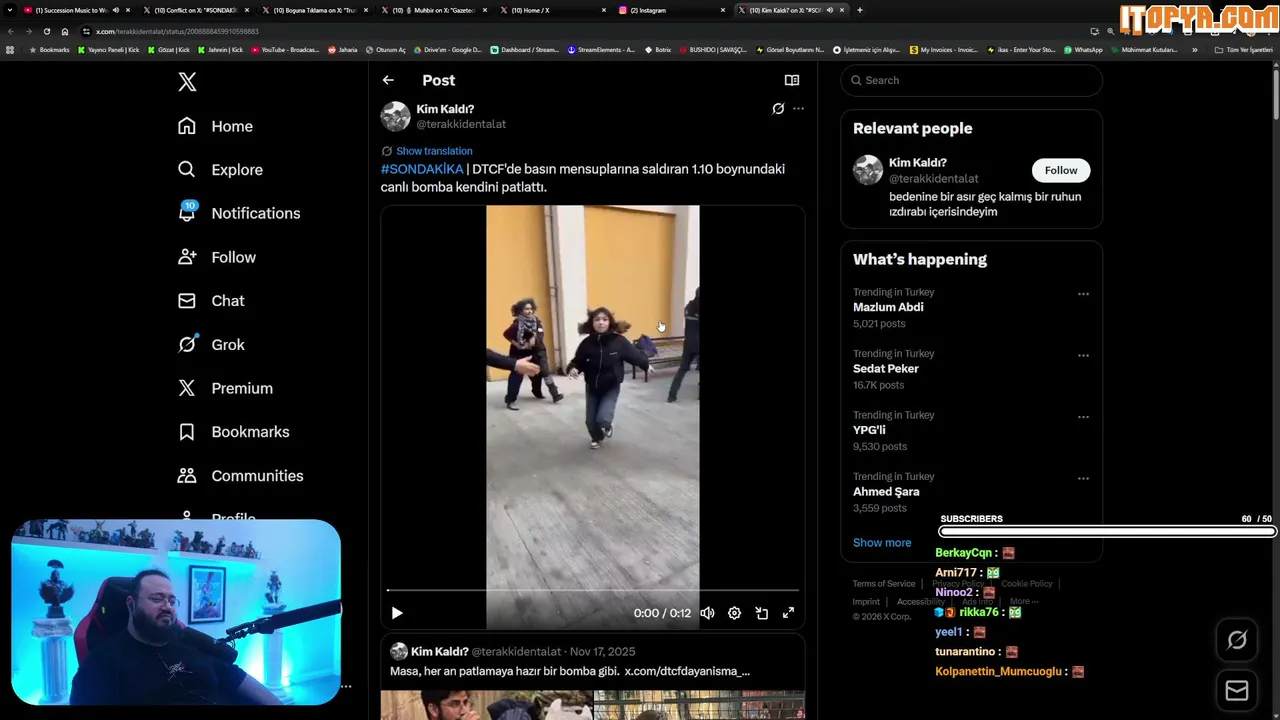Image resolution: width=1280 pixels, height=720 pixels.
Task: Open Bookmarks in the sidebar
Action: pos(233,432)
